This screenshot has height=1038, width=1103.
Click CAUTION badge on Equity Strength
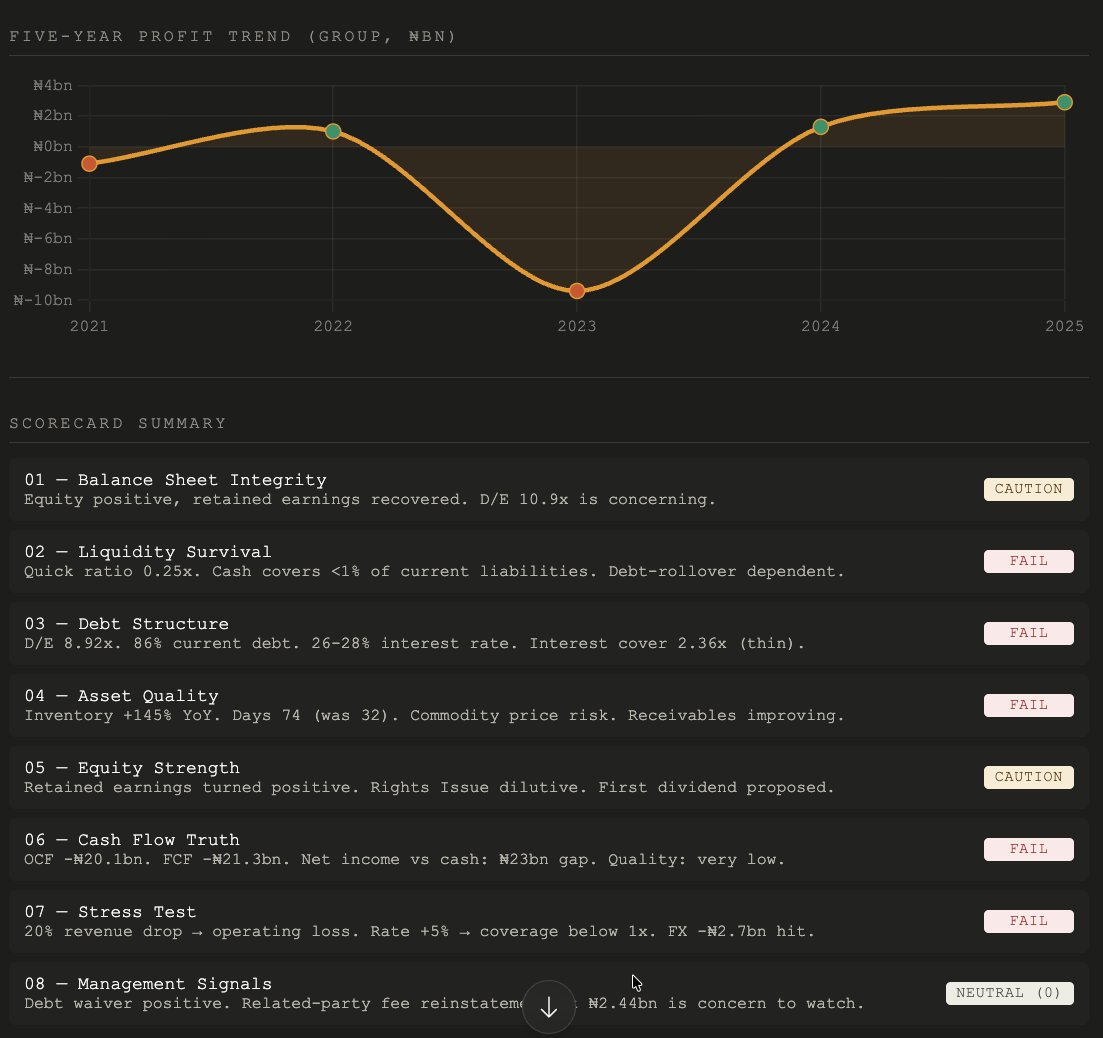[1028, 777]
